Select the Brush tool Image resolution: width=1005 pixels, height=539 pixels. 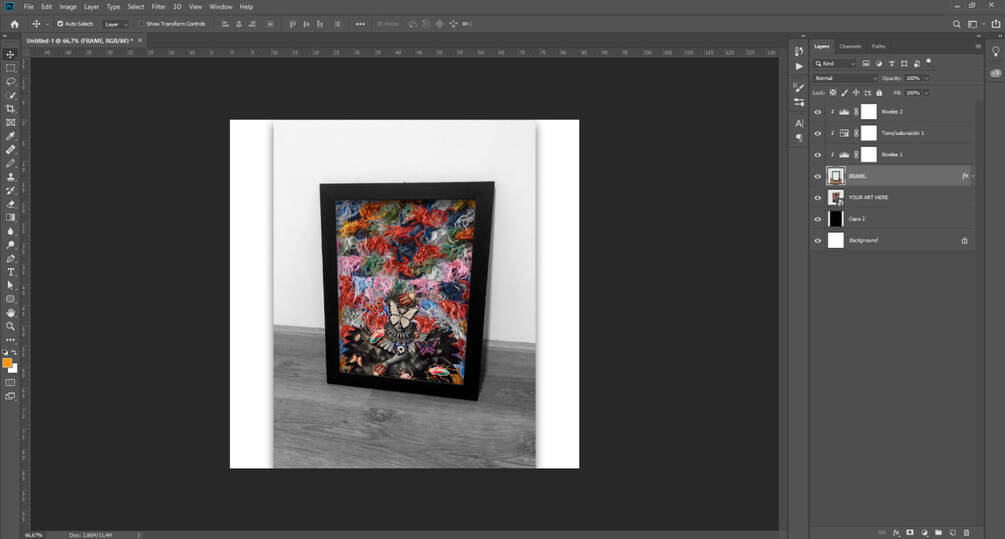point(10,163)
